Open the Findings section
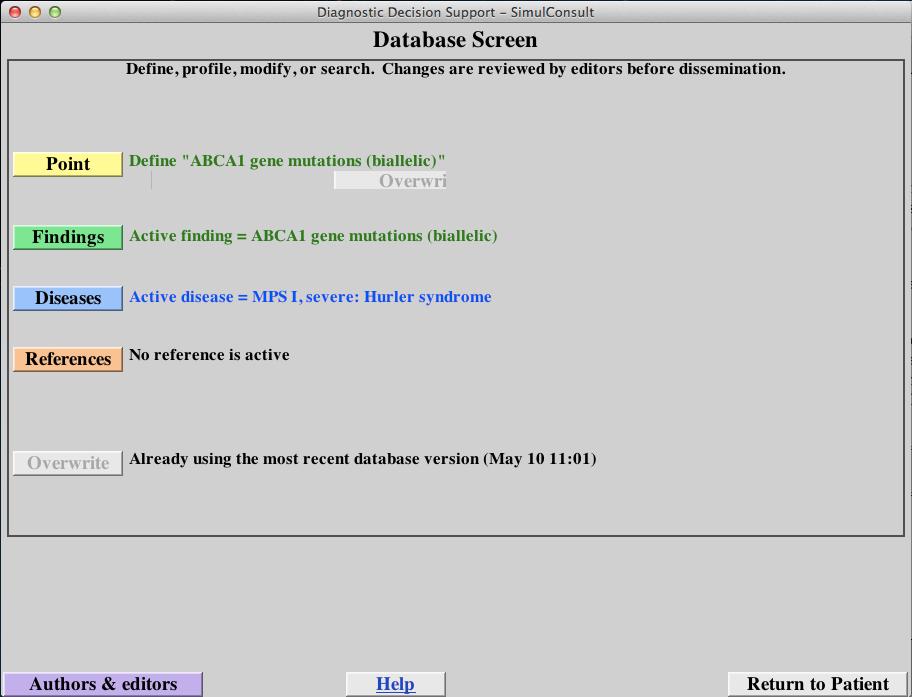912x697 pixels. tap(68, 237)
